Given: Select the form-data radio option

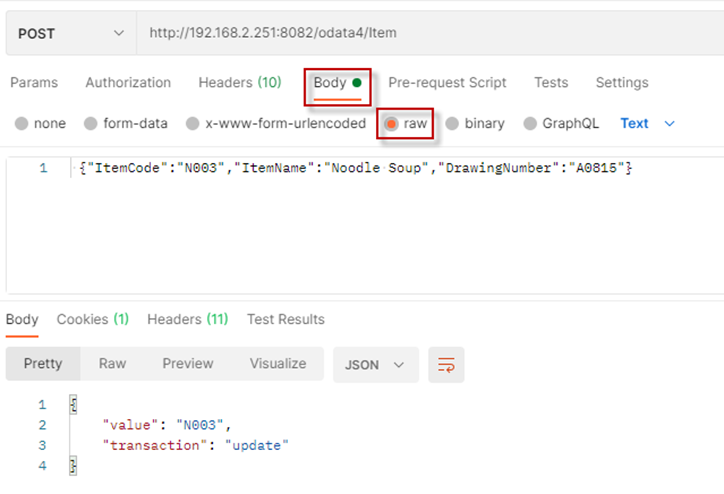Looking at the screenshot, I should coord(91,124).
